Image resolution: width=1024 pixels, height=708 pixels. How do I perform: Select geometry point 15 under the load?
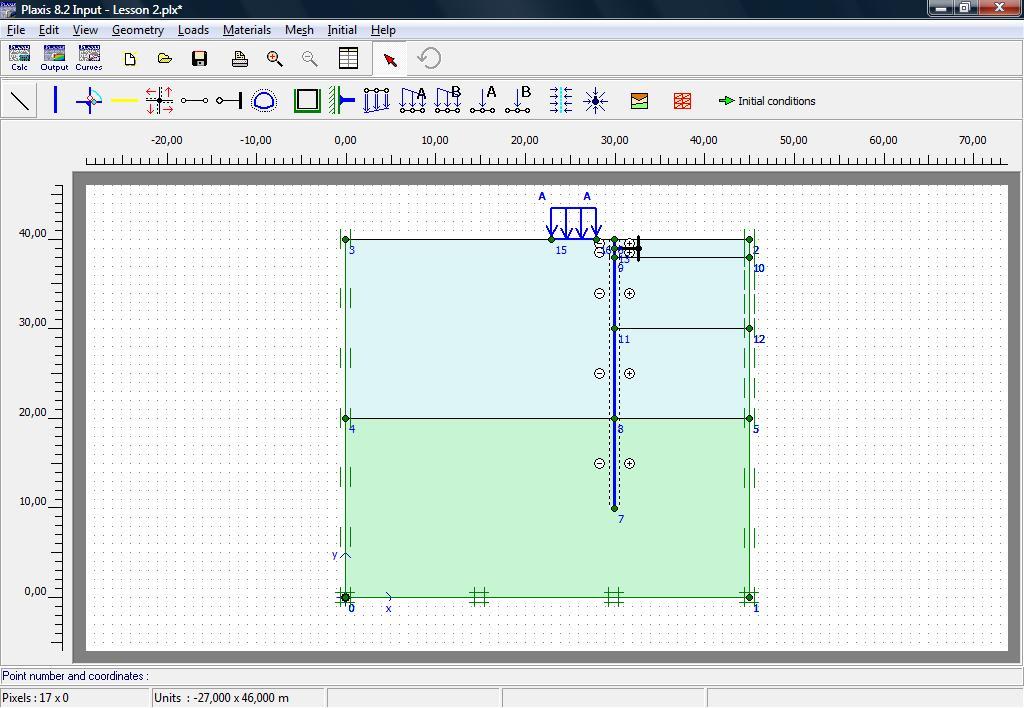point(551,240)
